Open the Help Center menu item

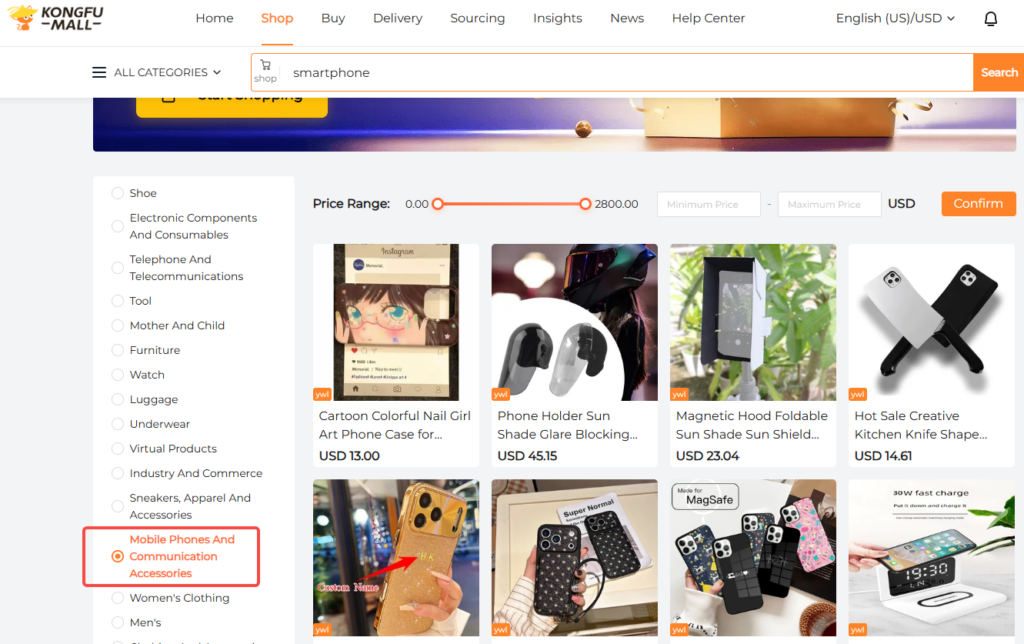tap(708, 18)
